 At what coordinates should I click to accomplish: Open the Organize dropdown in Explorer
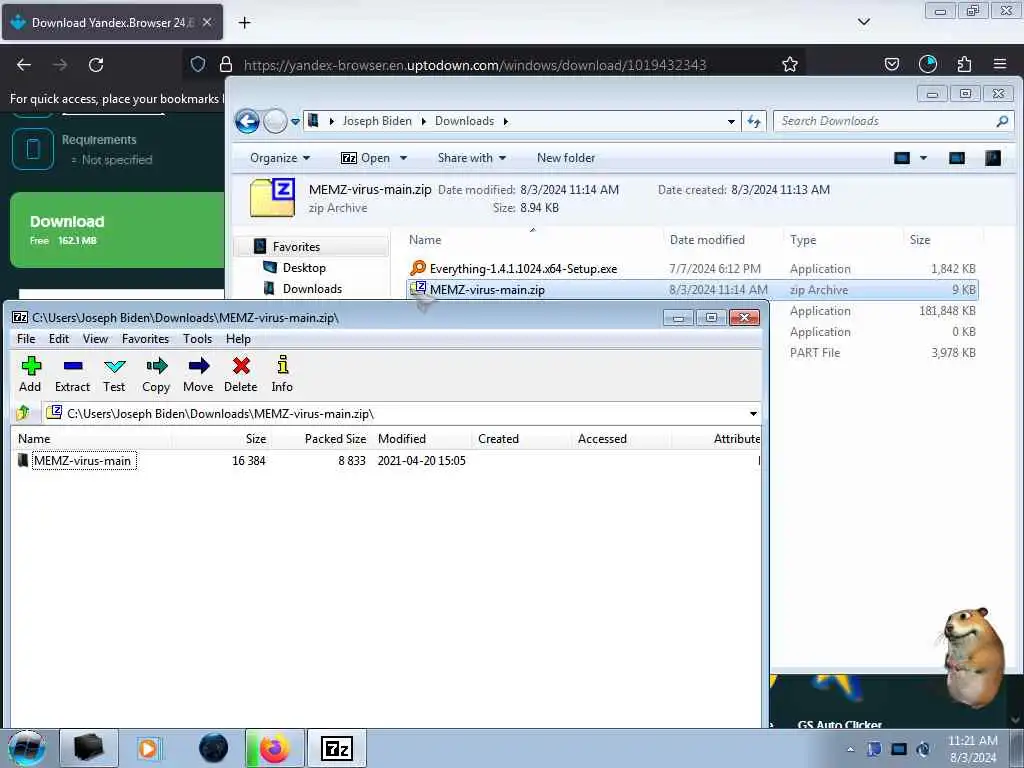pos(280,158)
